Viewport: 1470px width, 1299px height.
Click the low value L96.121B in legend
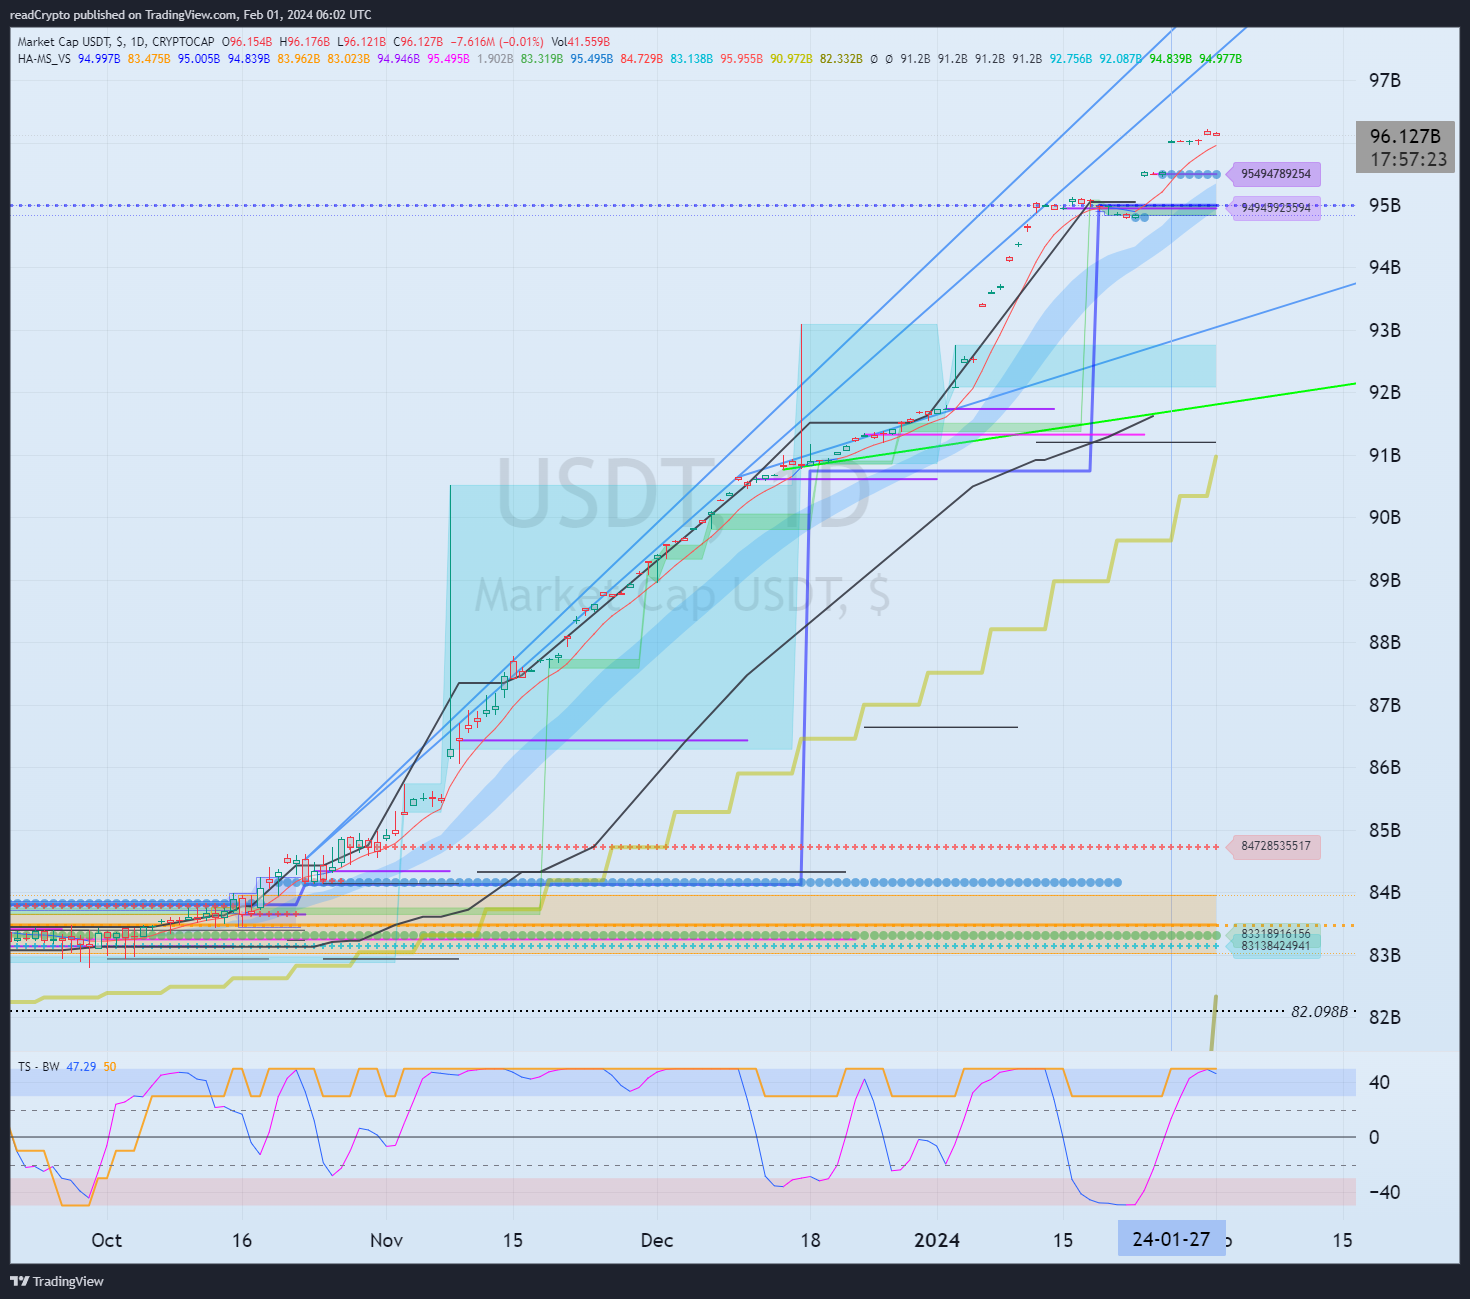(361, 42)
